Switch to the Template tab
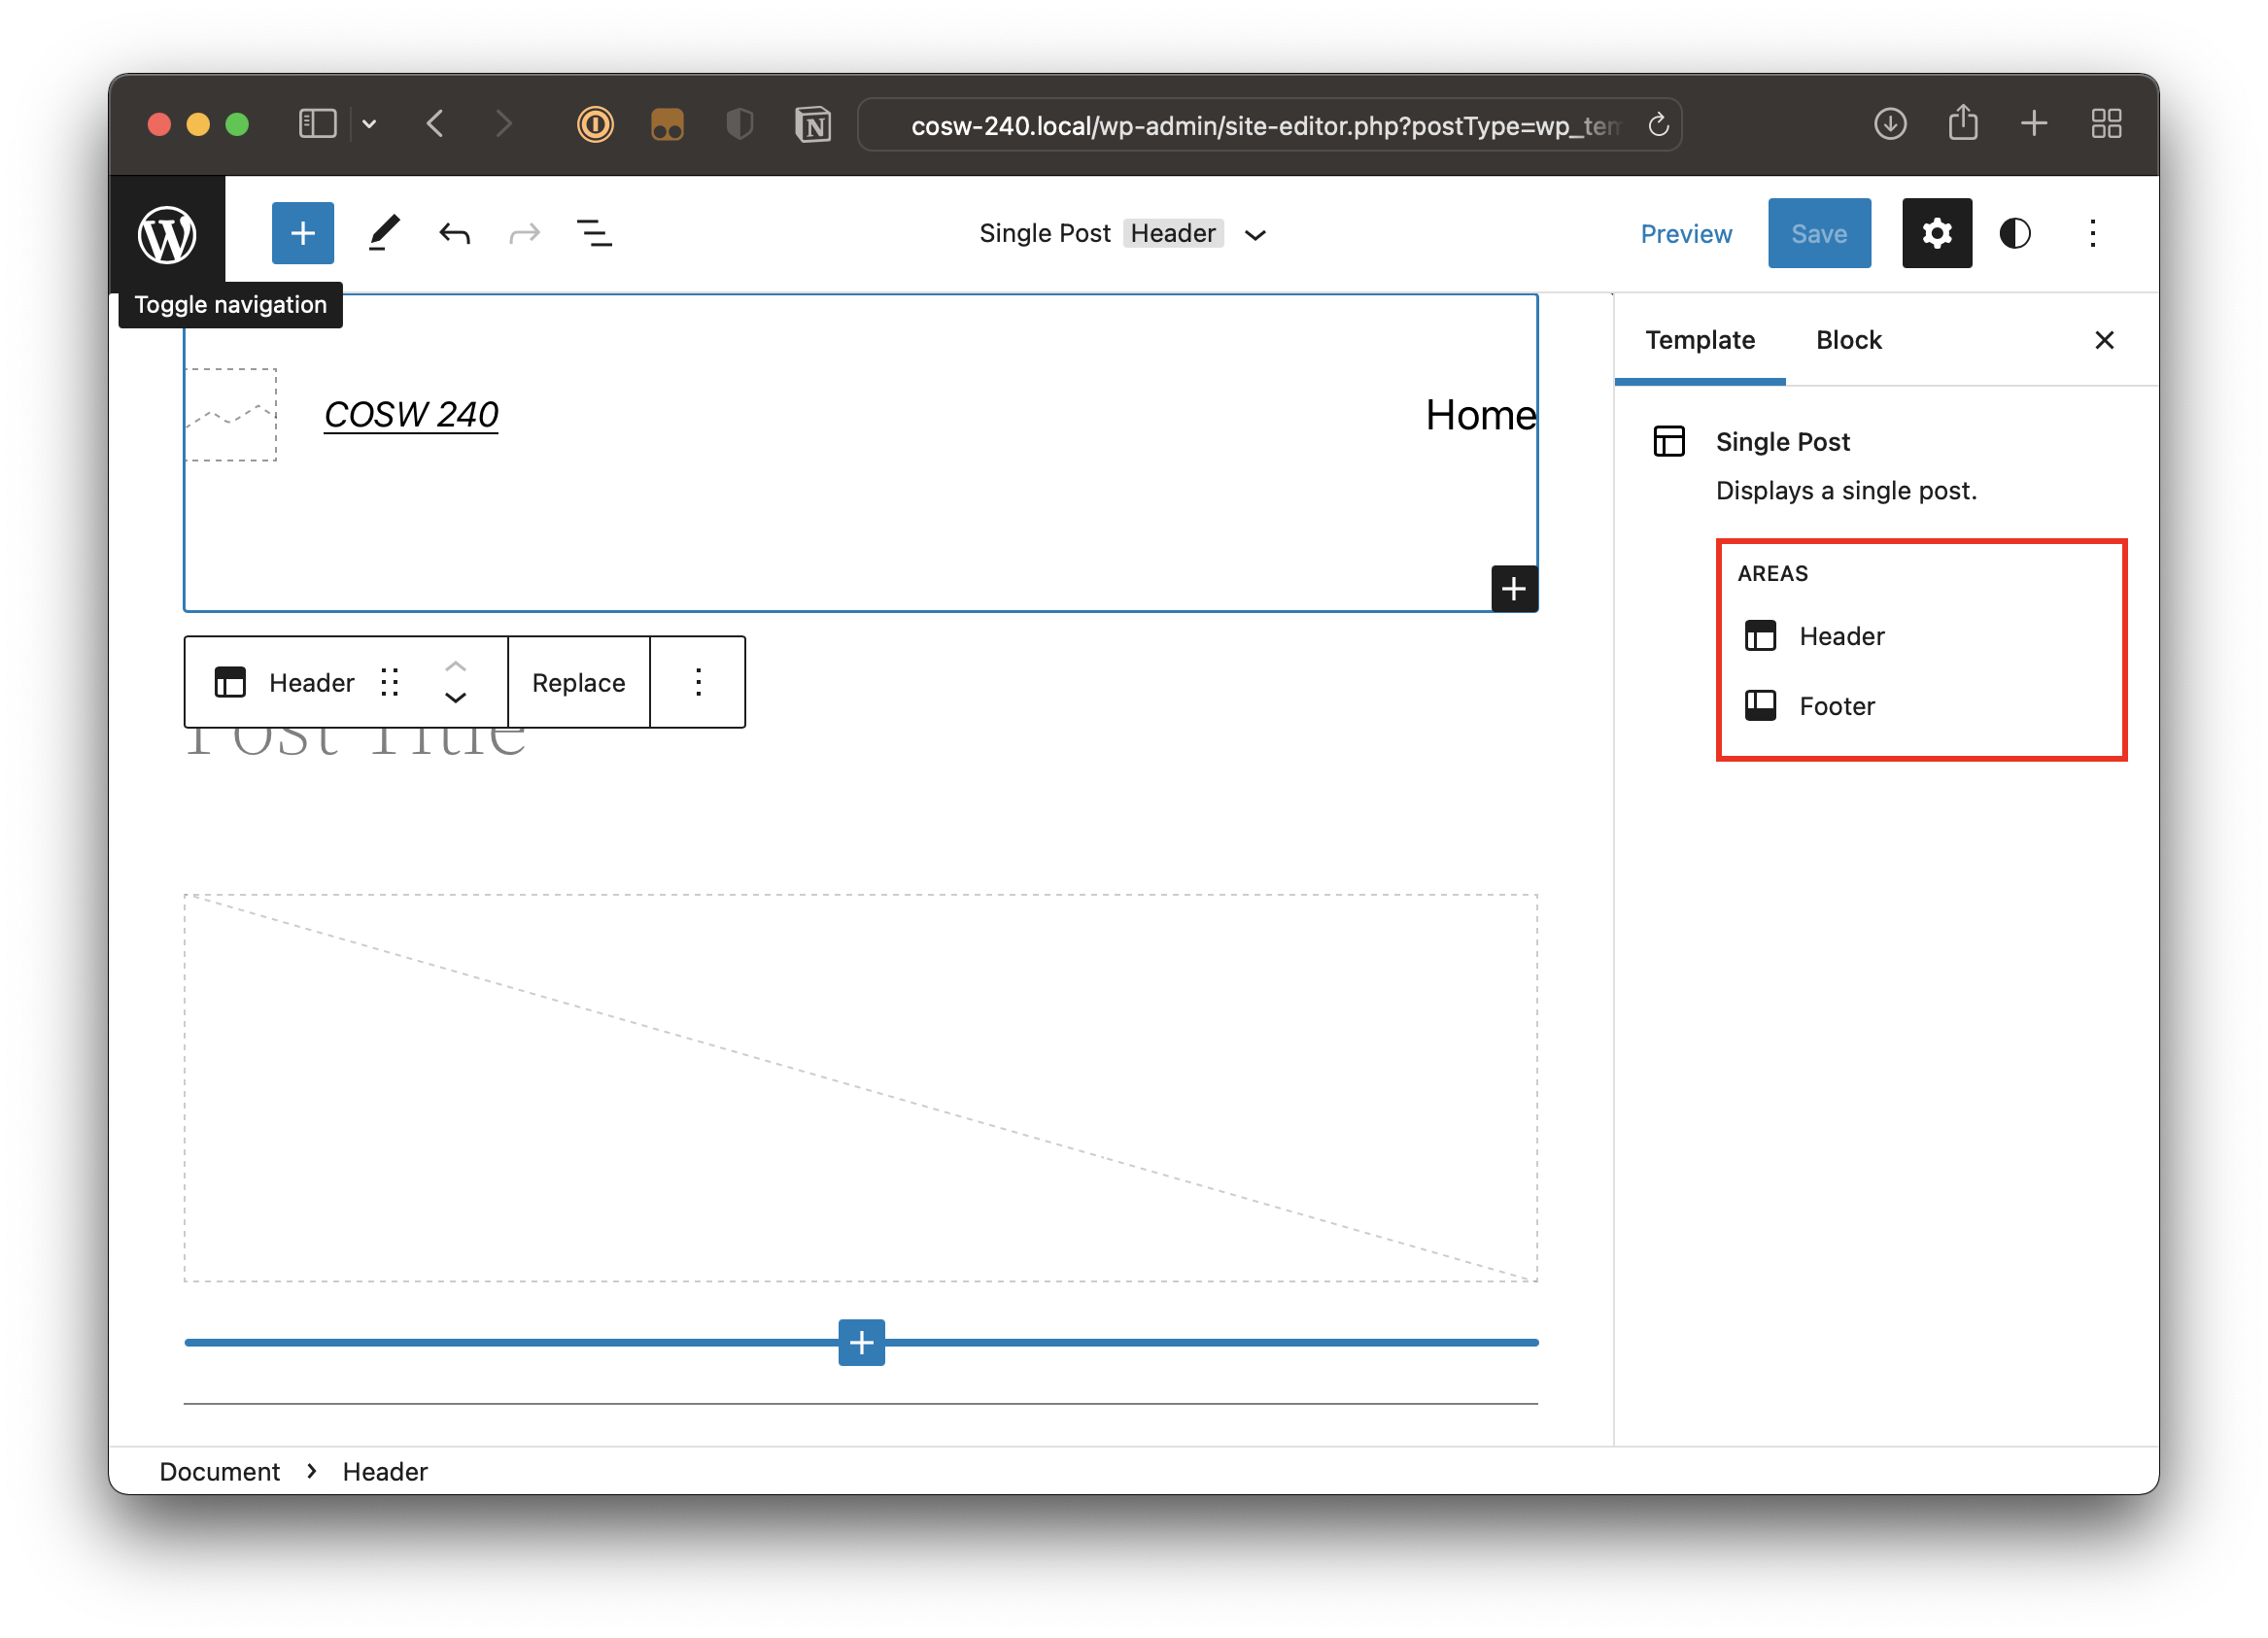 pyautogui.click(x=1700, y=340)
